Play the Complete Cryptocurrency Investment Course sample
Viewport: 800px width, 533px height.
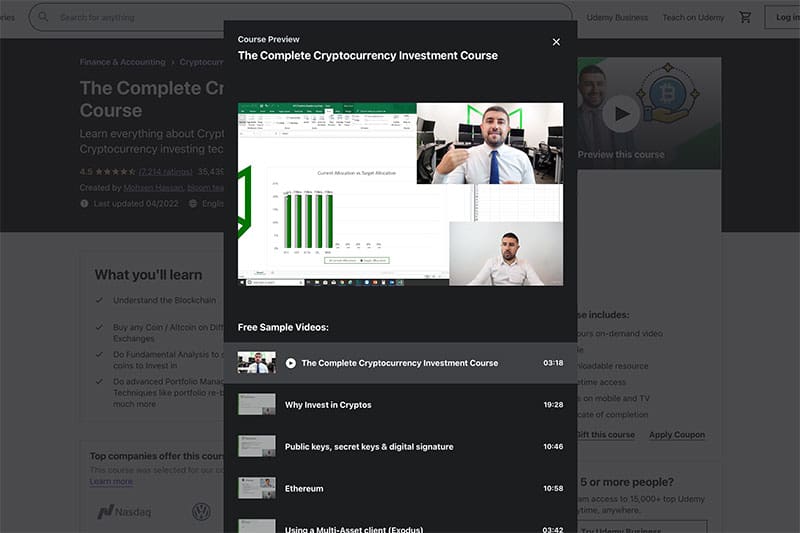point(400,363)
